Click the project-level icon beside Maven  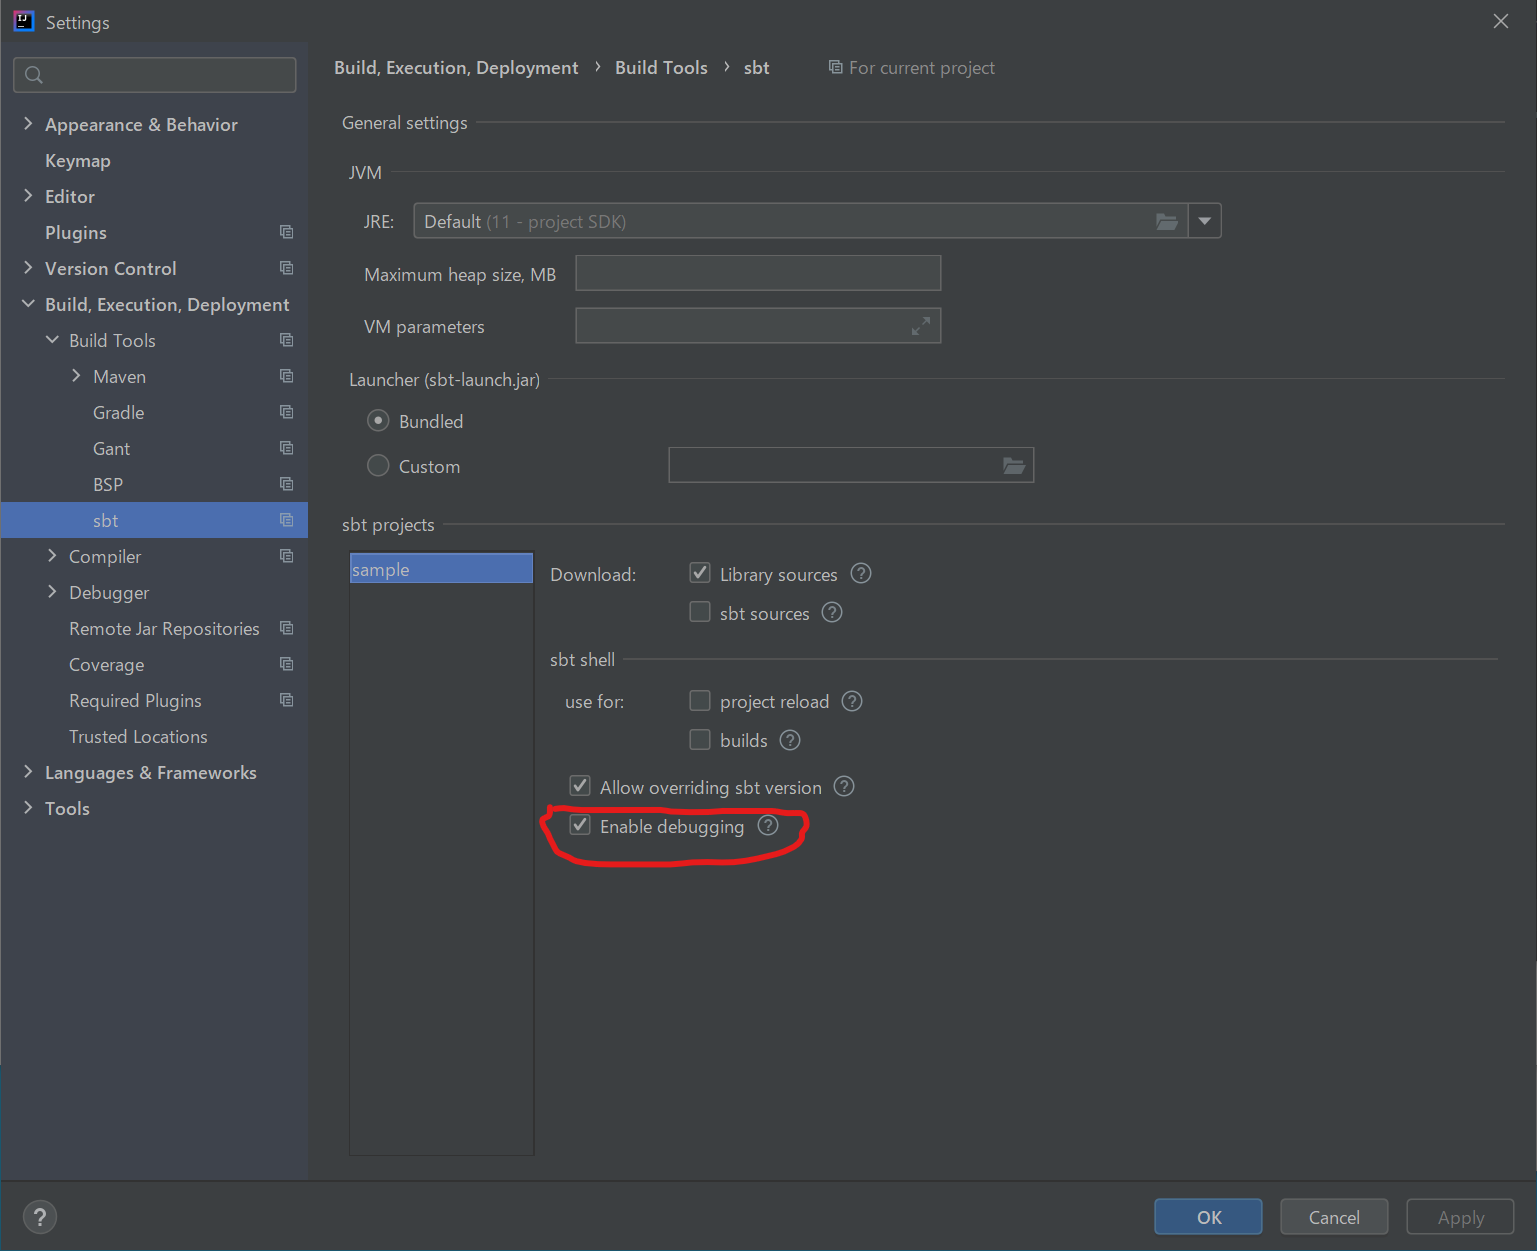coord(287,376)
